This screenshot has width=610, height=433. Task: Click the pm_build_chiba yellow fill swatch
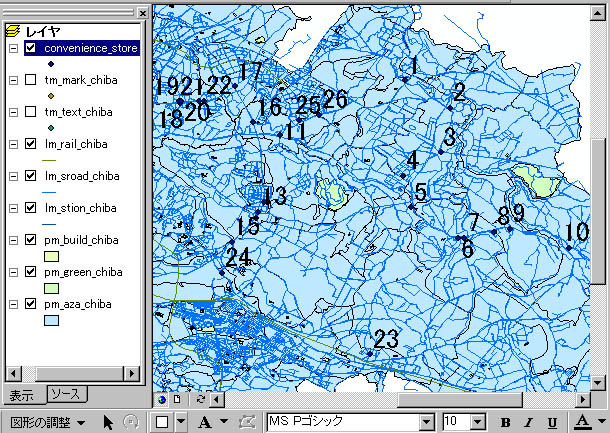point(51,256)
